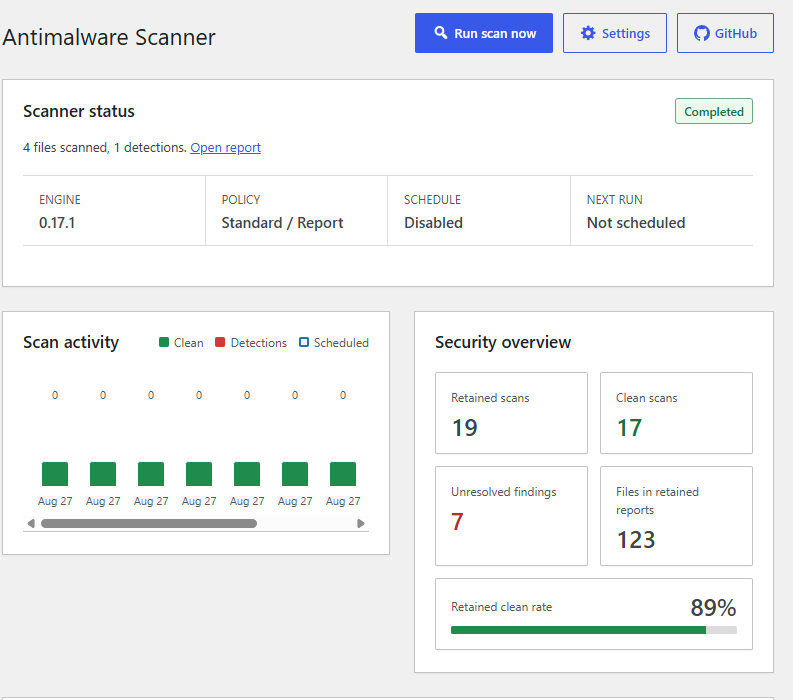The height and width of the screenshot is (700, 793).
Task: Click the Files in retained reports value 123
Action: pos(636,540)
